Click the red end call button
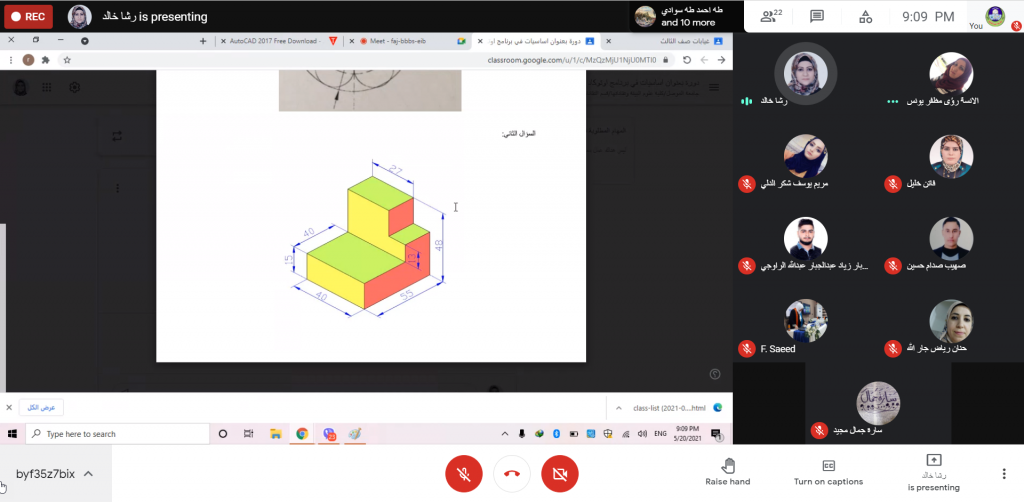The width and height of the screenshot is (1024, 502). (x=512, y=473)
